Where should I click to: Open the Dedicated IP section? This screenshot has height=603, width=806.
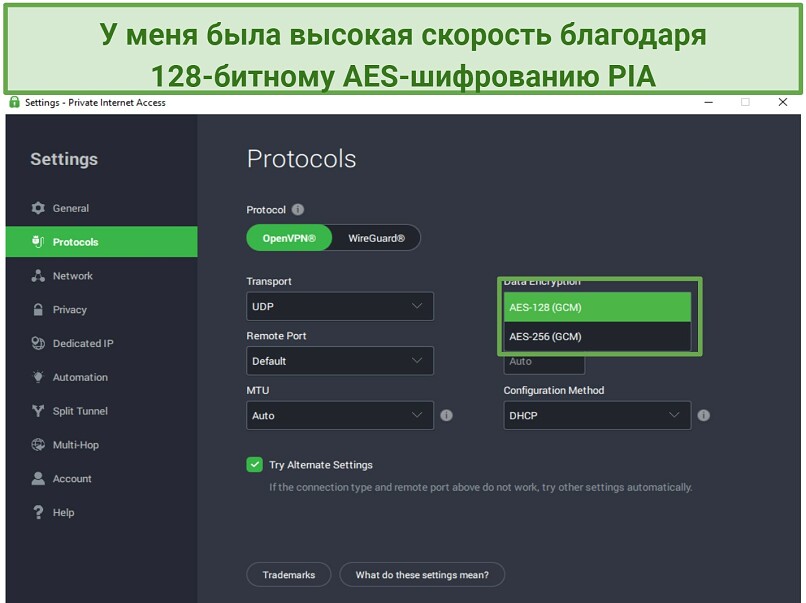point(102,343)
